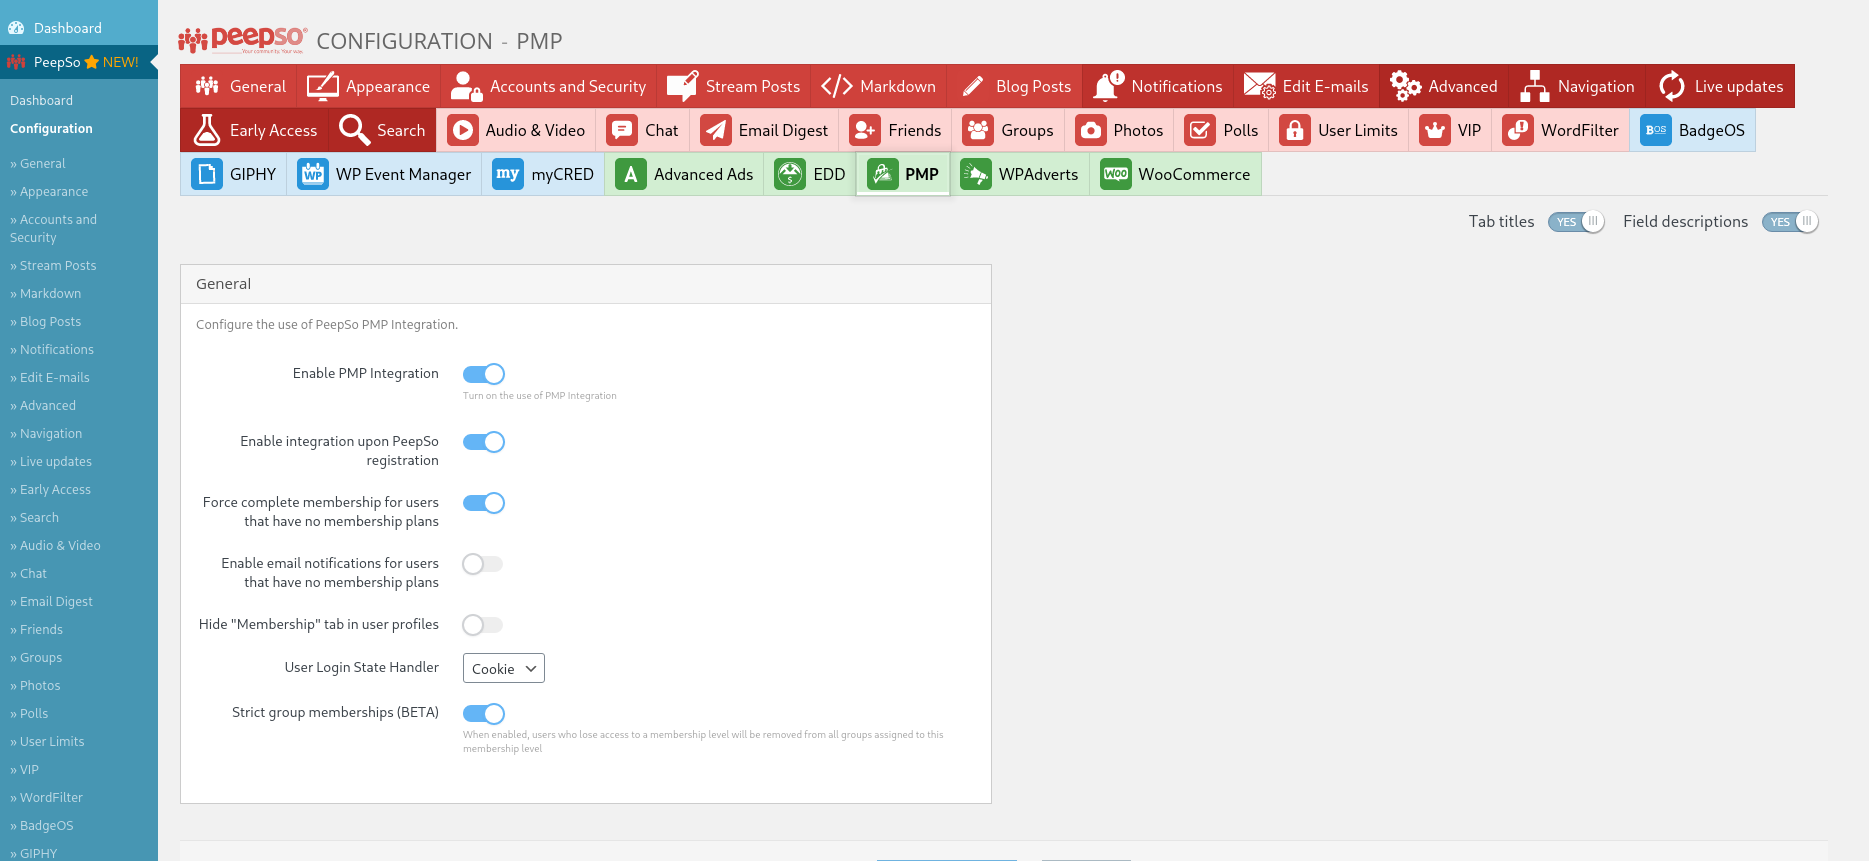
Task: Open the PMP configuration tab
Action: (903, 174)
